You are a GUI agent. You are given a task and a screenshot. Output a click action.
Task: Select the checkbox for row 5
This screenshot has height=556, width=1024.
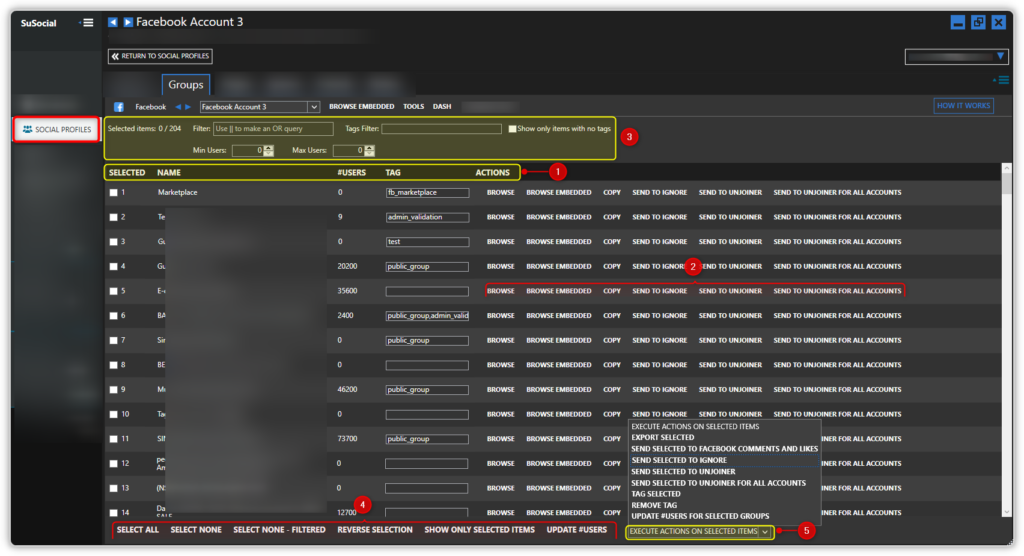pyautogui.click(x=114, y=291)
